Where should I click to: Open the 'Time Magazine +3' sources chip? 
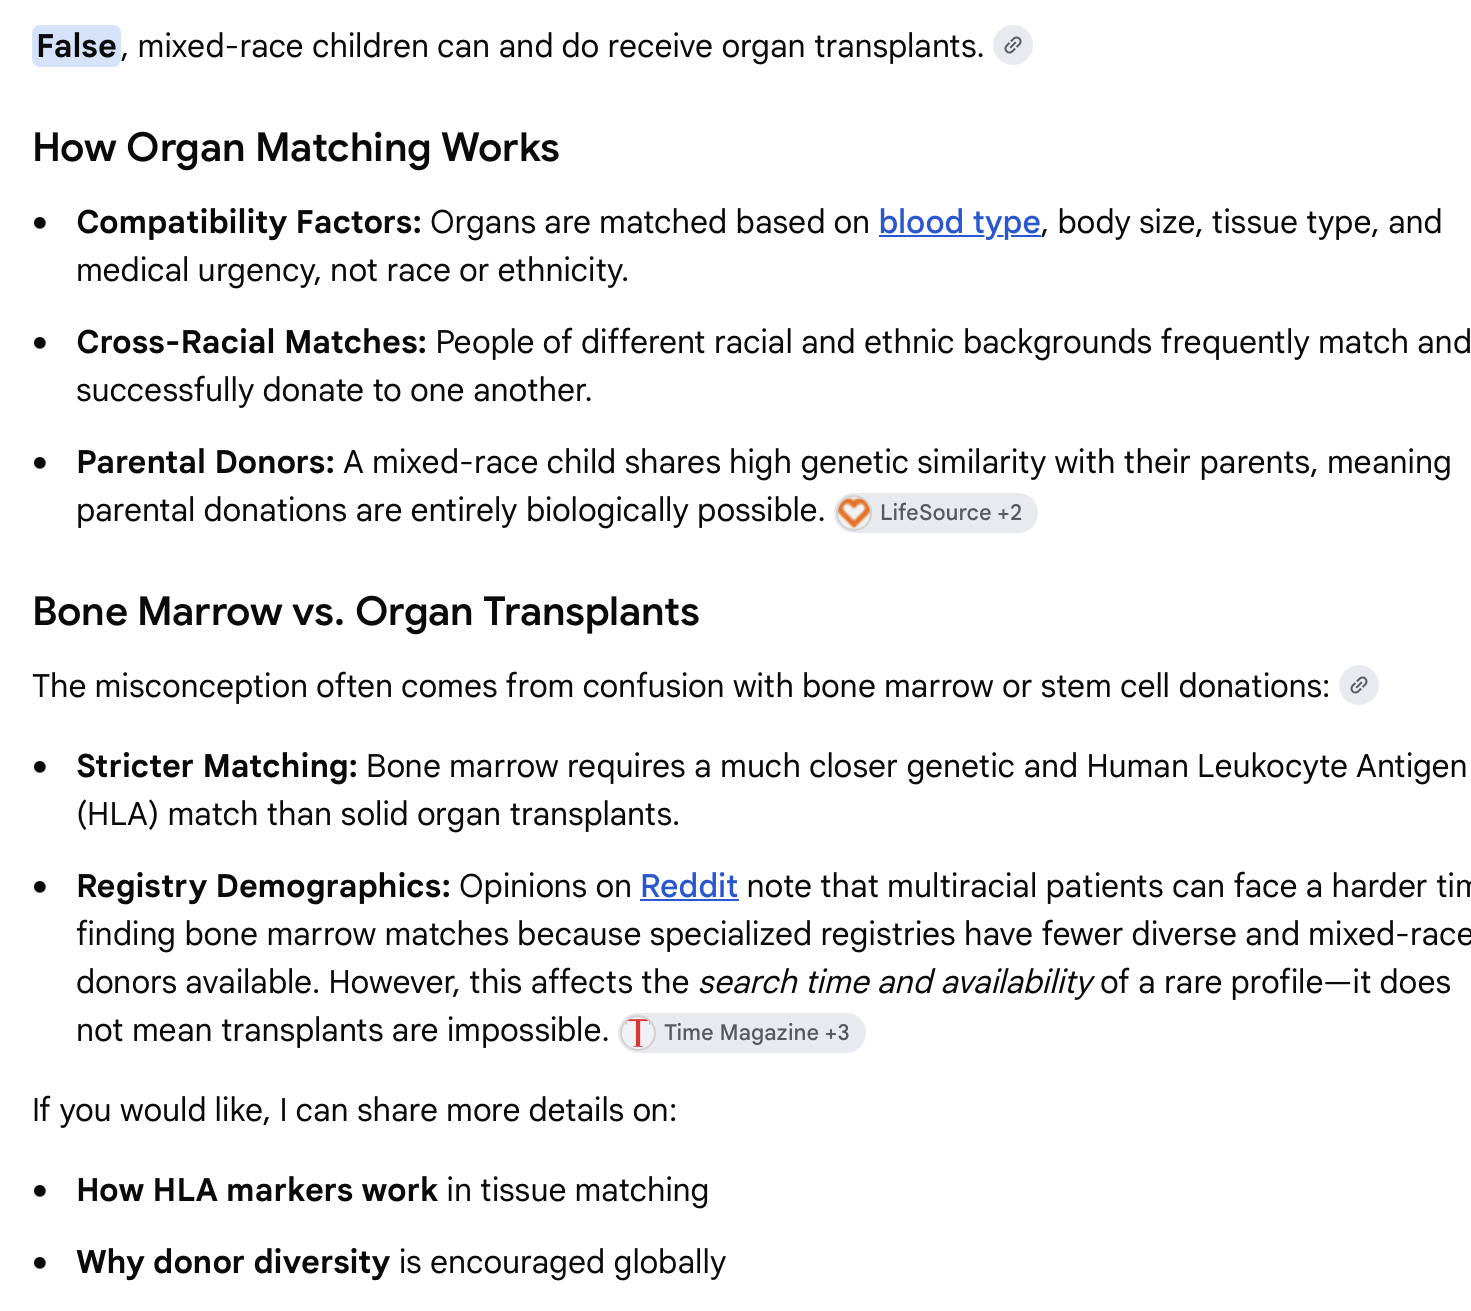pyautogui.click(x=742, y=1033)
